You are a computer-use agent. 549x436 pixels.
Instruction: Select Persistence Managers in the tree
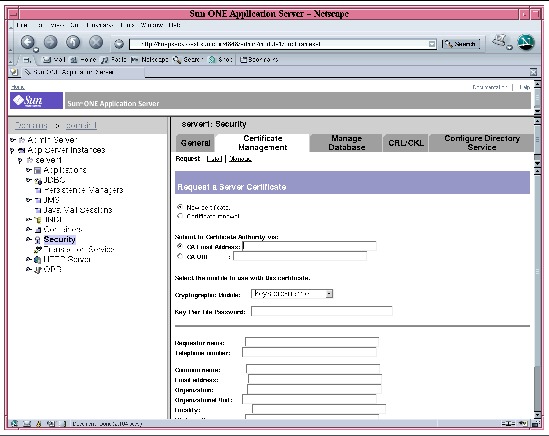(x=83, y=190)
